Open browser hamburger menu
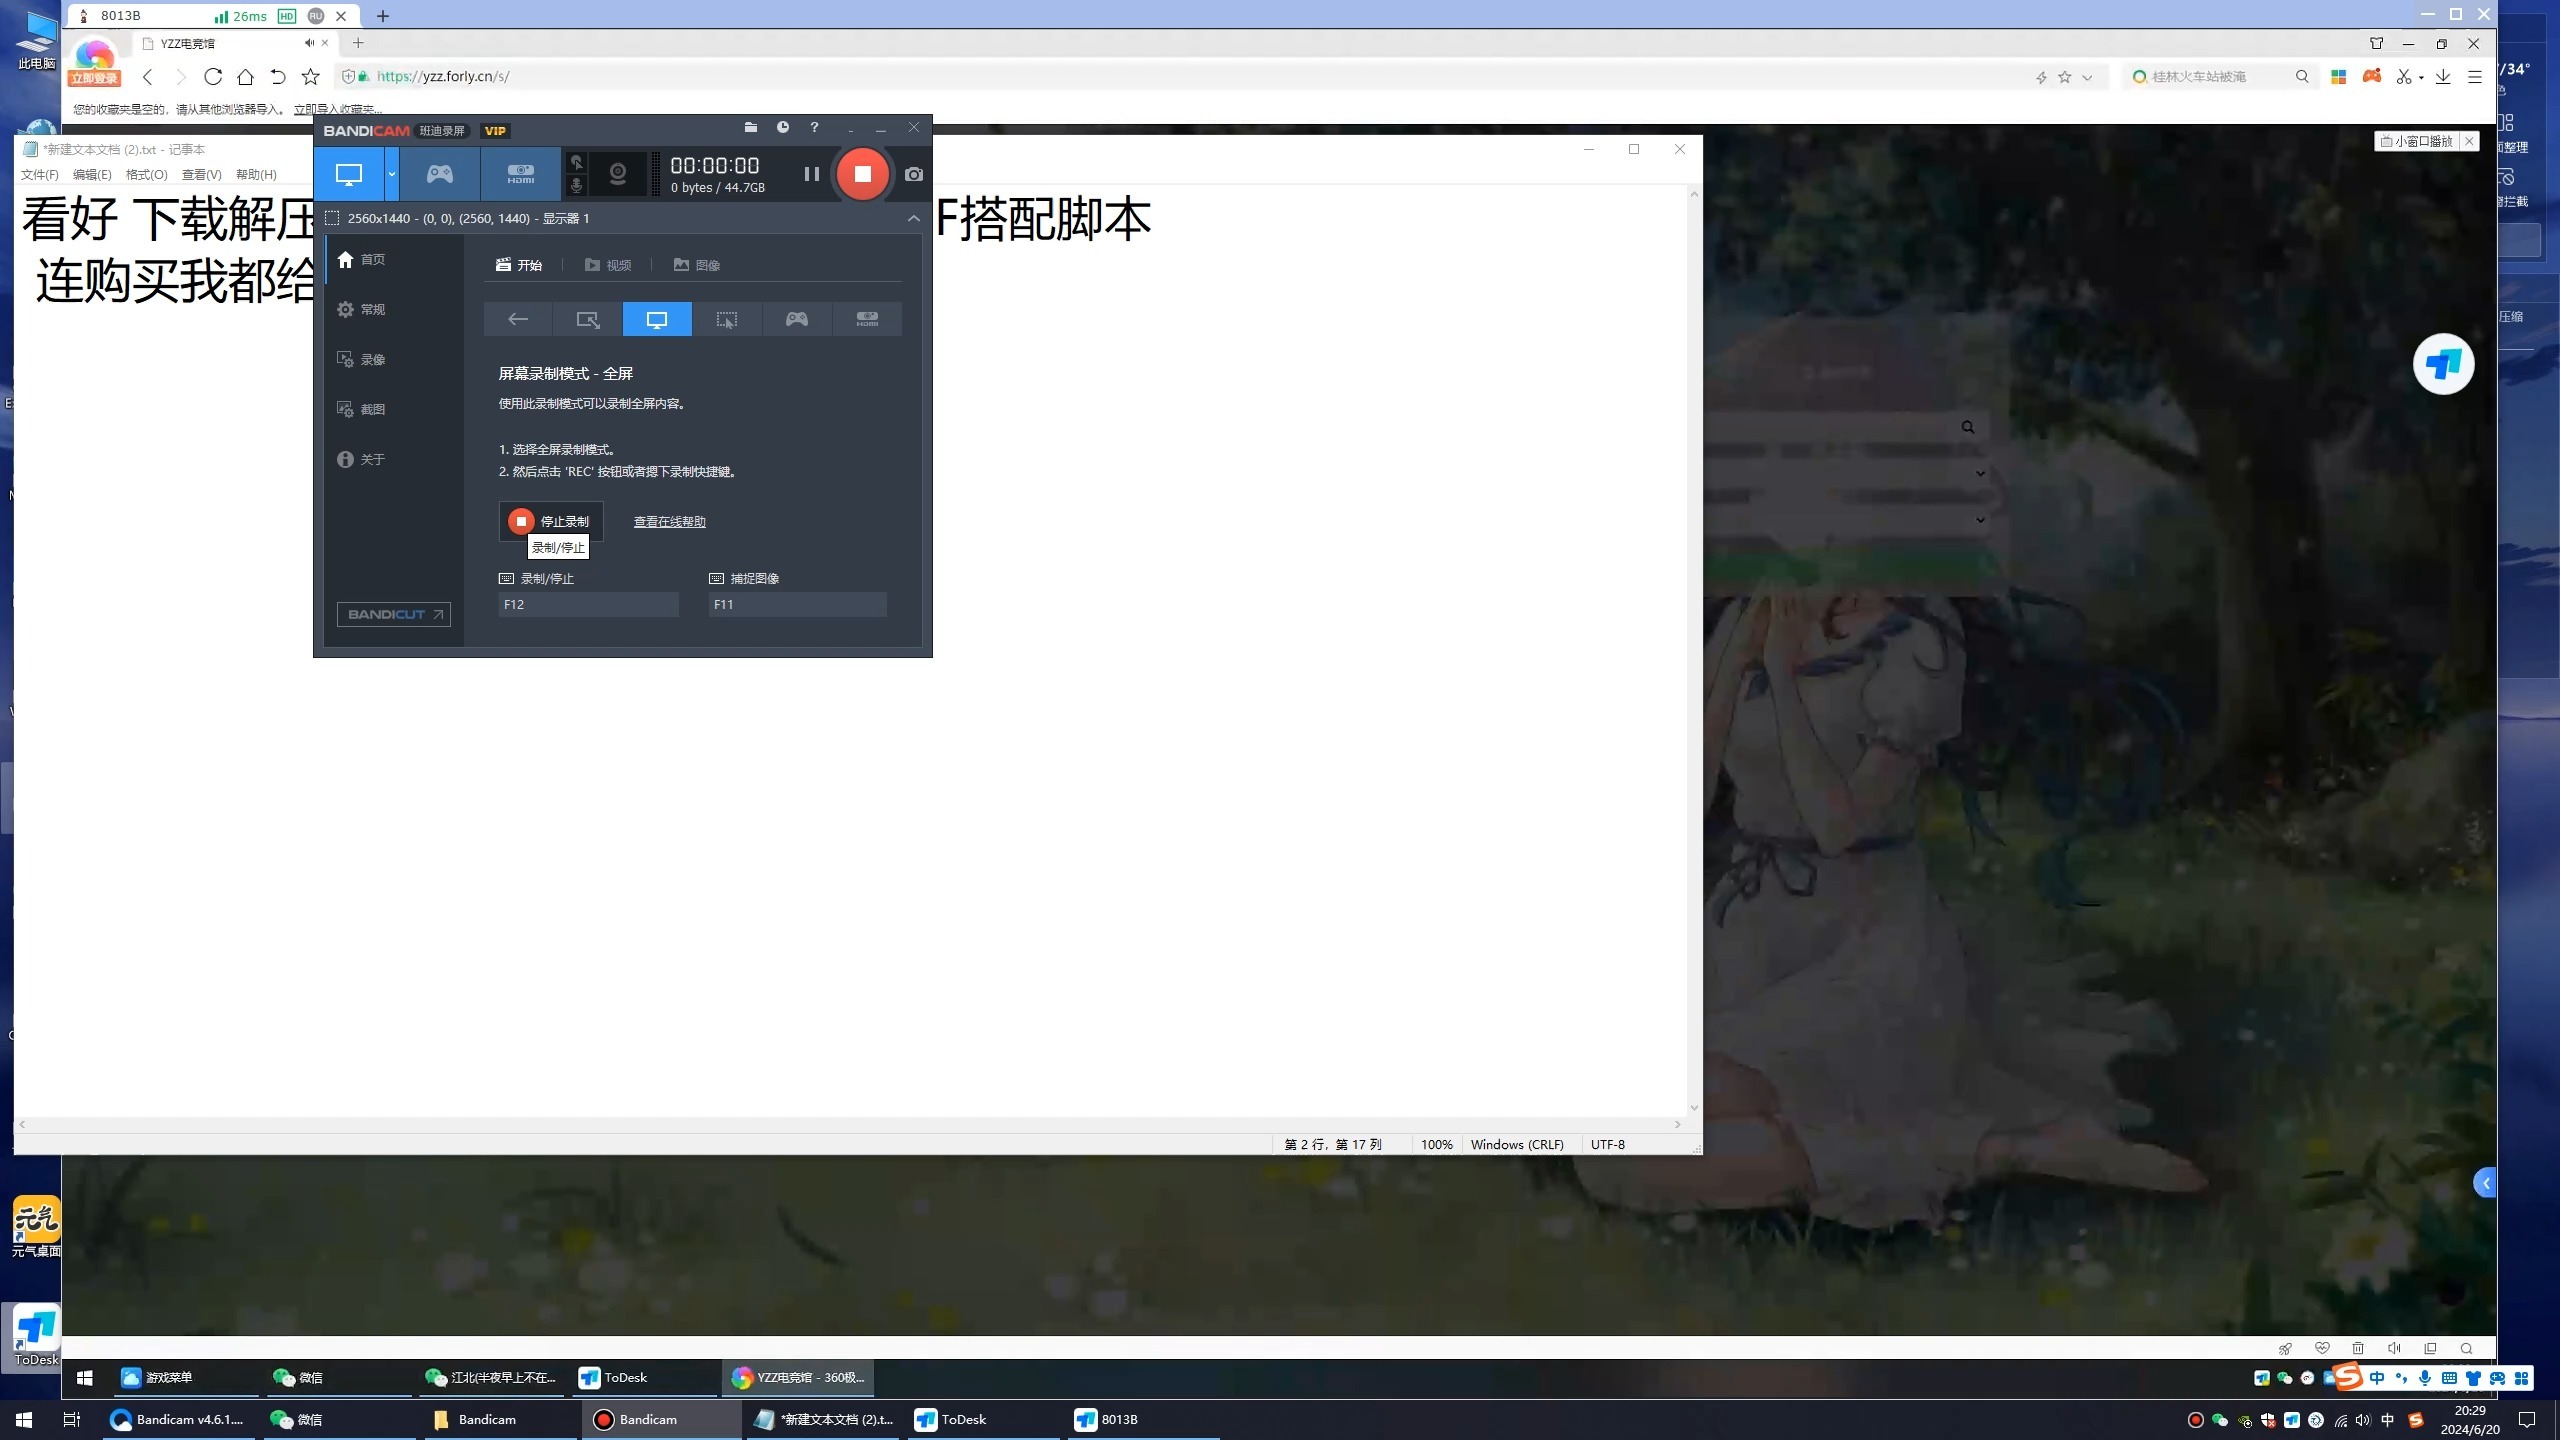The height and width of the screenshot is (1440, 2560). [x=2475, y=77]
